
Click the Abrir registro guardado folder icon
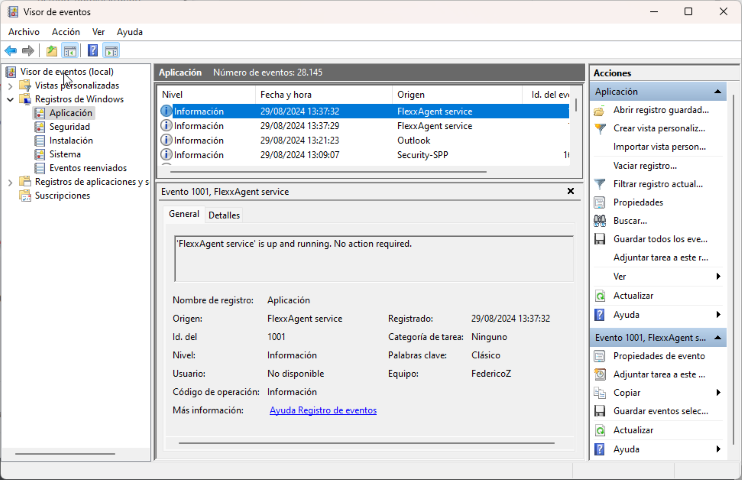[600, 110]
